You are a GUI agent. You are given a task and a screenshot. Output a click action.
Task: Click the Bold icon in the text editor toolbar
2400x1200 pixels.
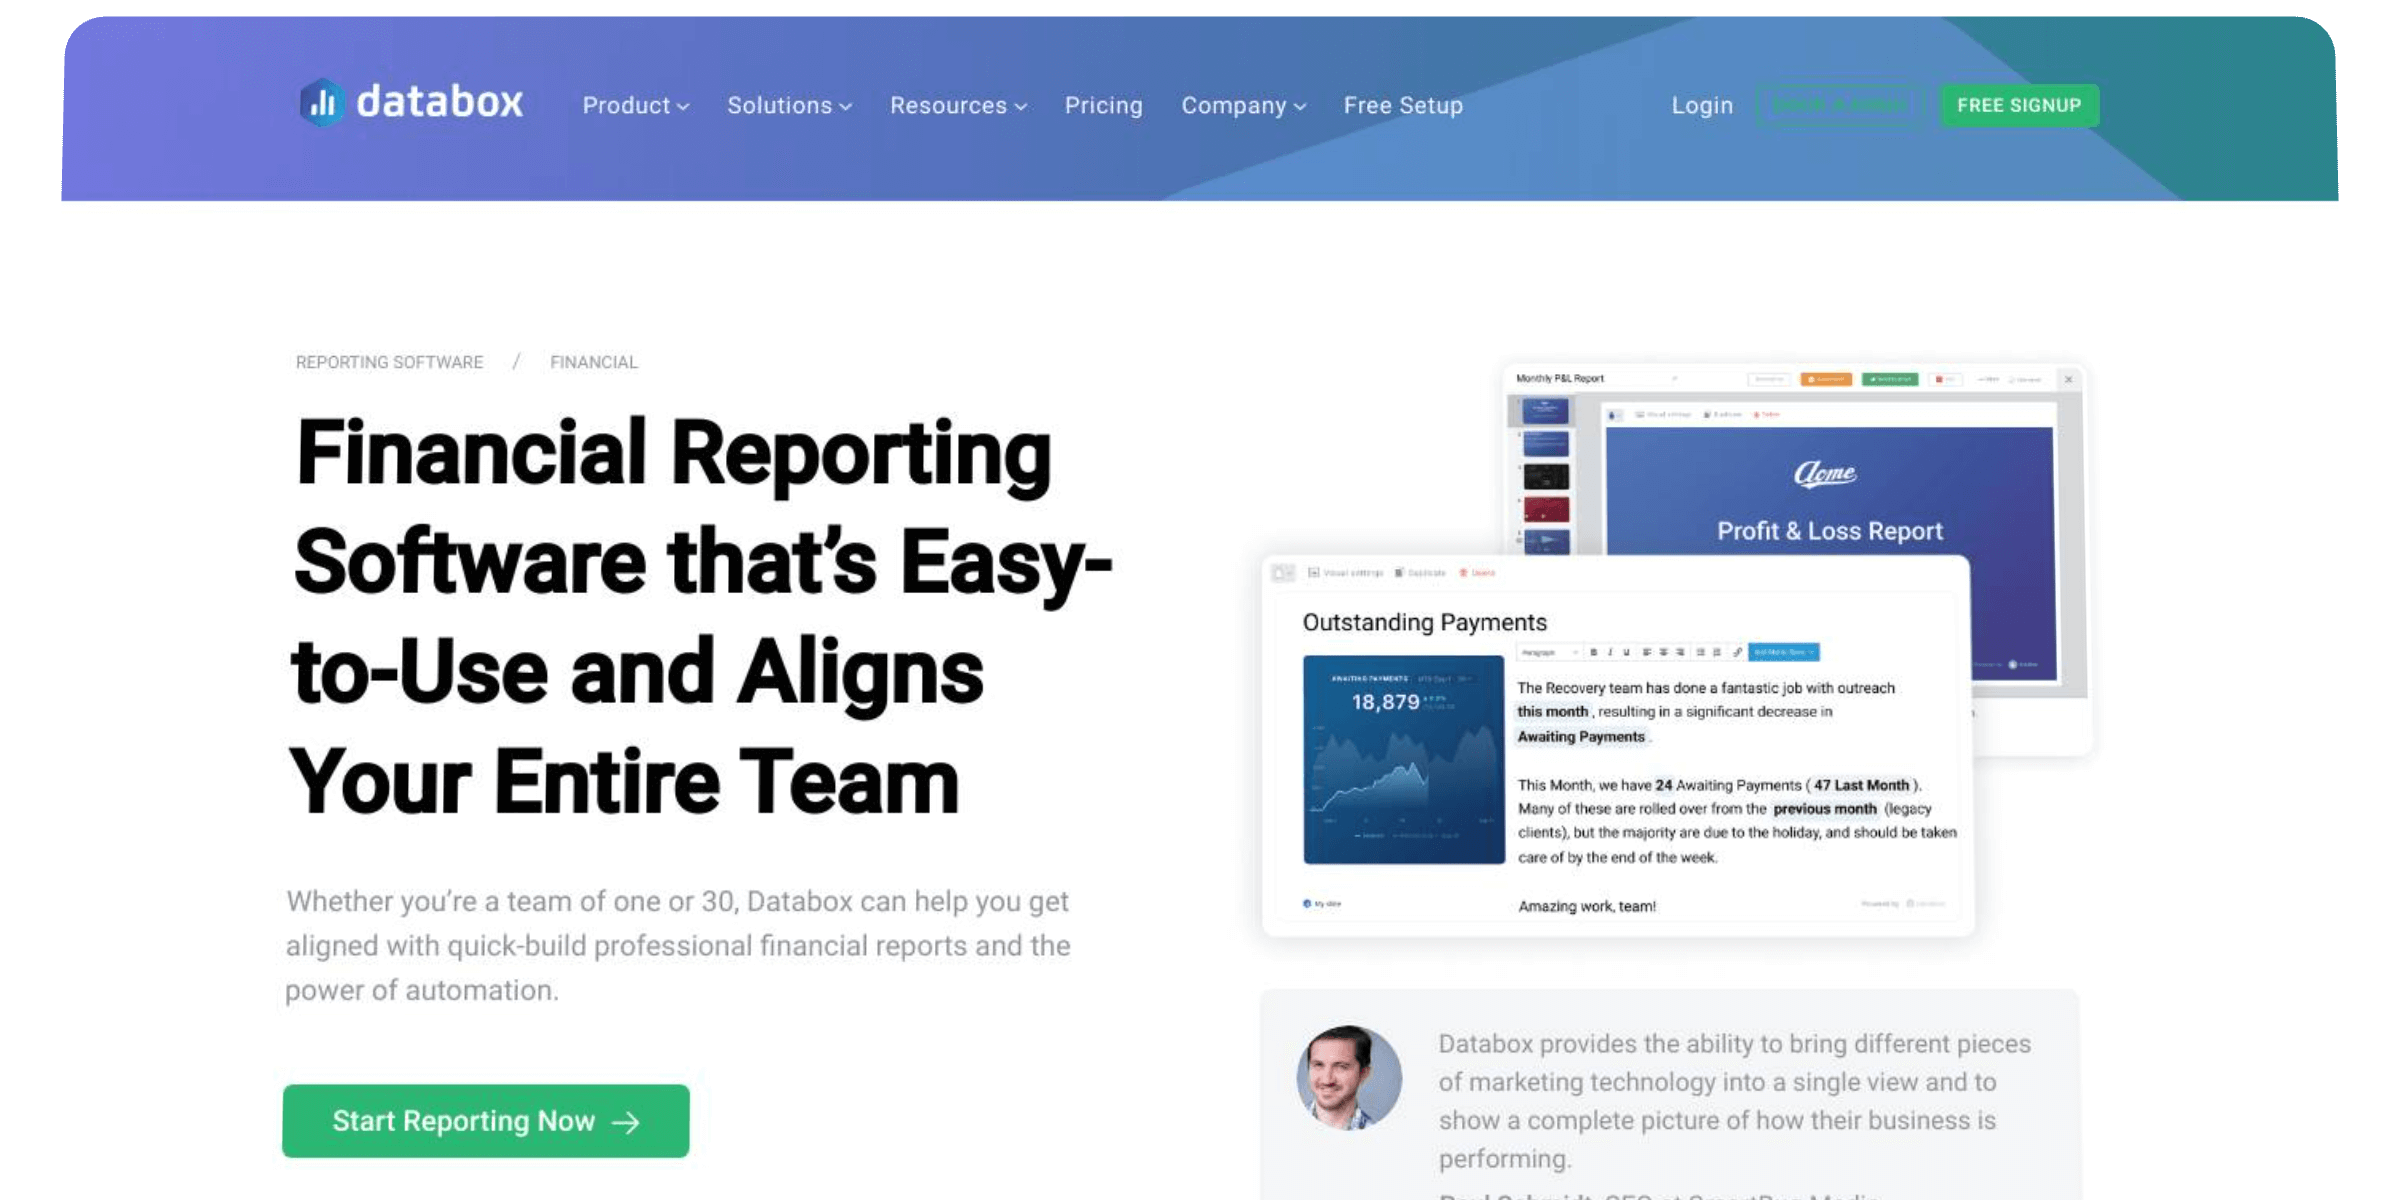pos(1594,652)
